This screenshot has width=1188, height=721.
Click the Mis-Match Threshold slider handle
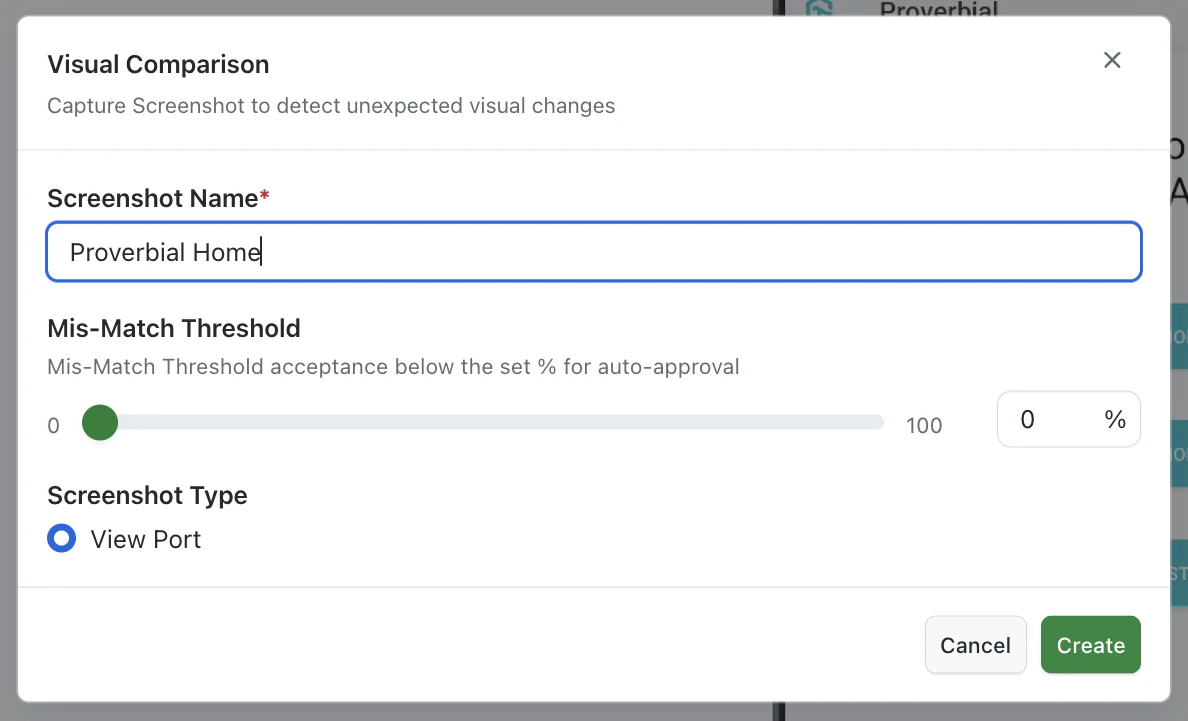(x=100, y=423)
